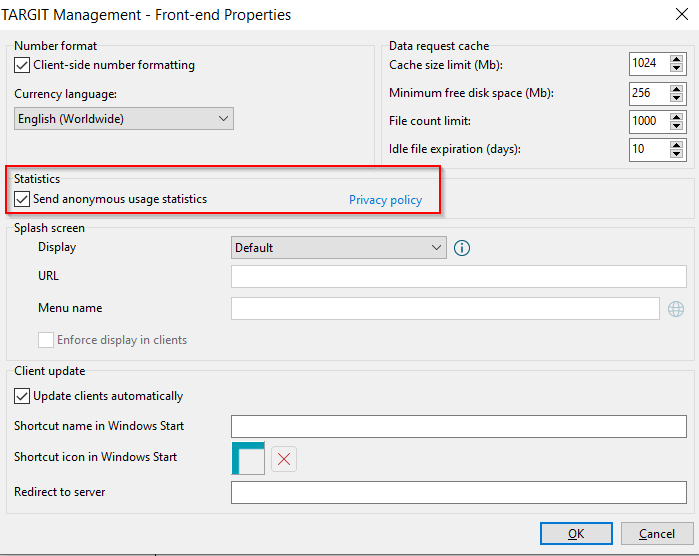Click the Cancel button
This screenshot has height=556, width=699.
[x=657, y=534]
